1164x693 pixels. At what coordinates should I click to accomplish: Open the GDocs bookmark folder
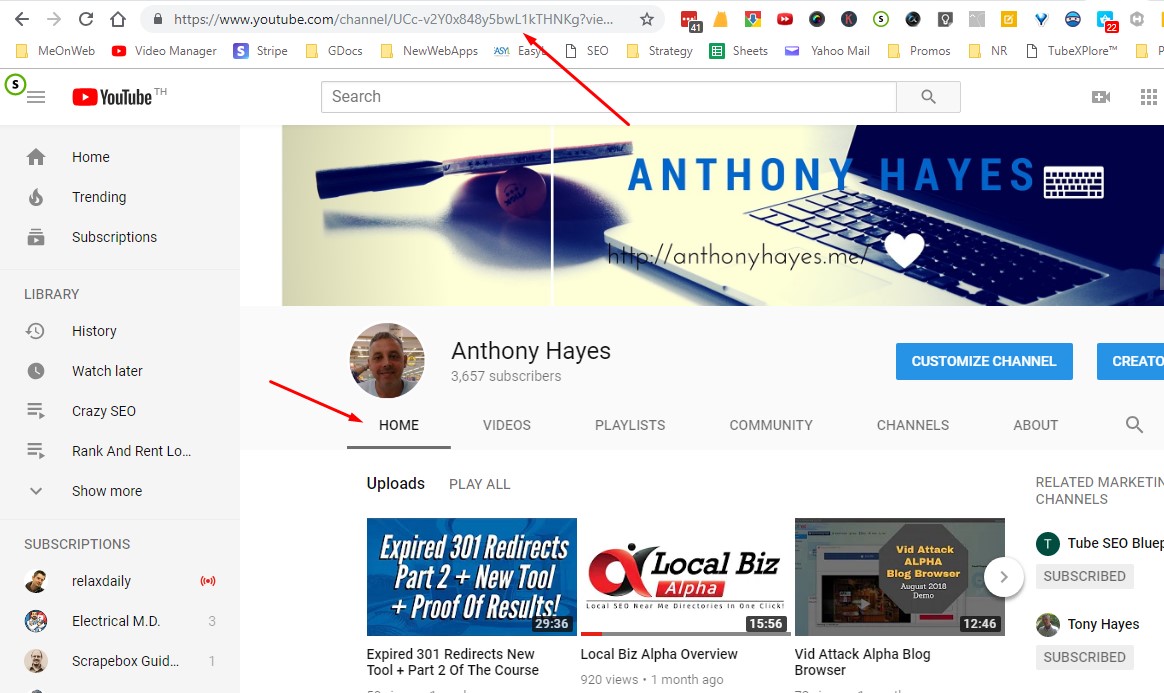coord(334,50)
